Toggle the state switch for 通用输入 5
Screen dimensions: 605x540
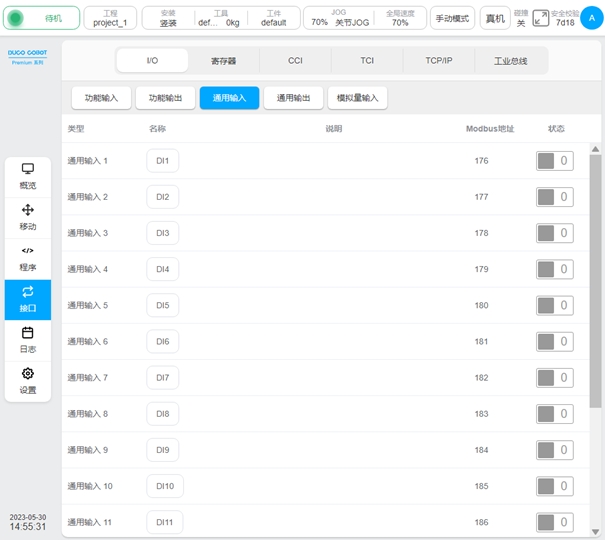click(554, 306)
